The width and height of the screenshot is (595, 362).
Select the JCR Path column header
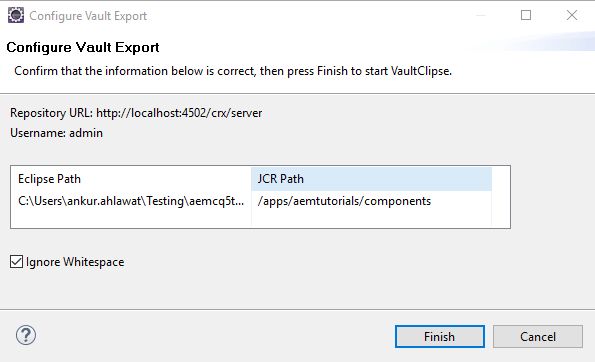click(x=371, y=179)
